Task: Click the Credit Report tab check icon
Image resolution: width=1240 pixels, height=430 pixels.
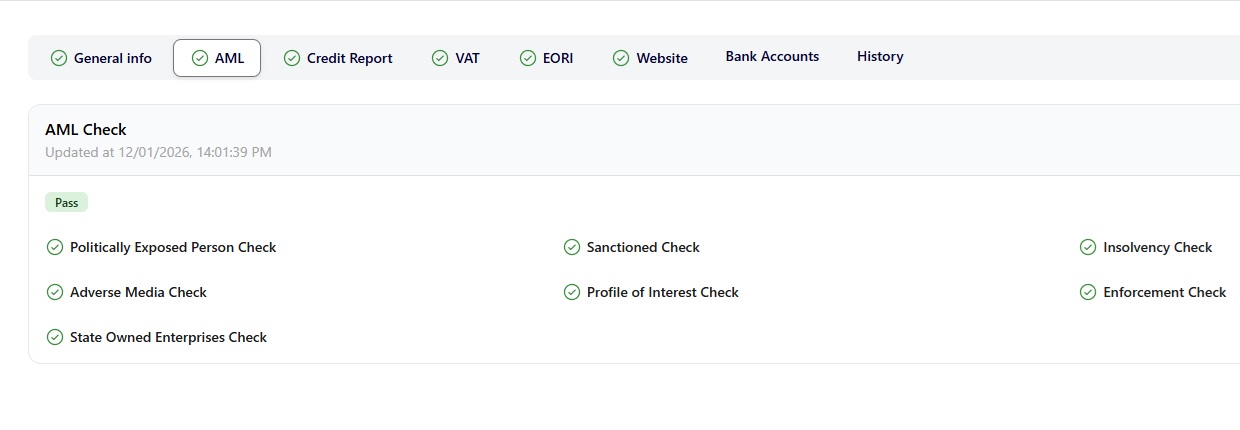Action: coord(292,58)
